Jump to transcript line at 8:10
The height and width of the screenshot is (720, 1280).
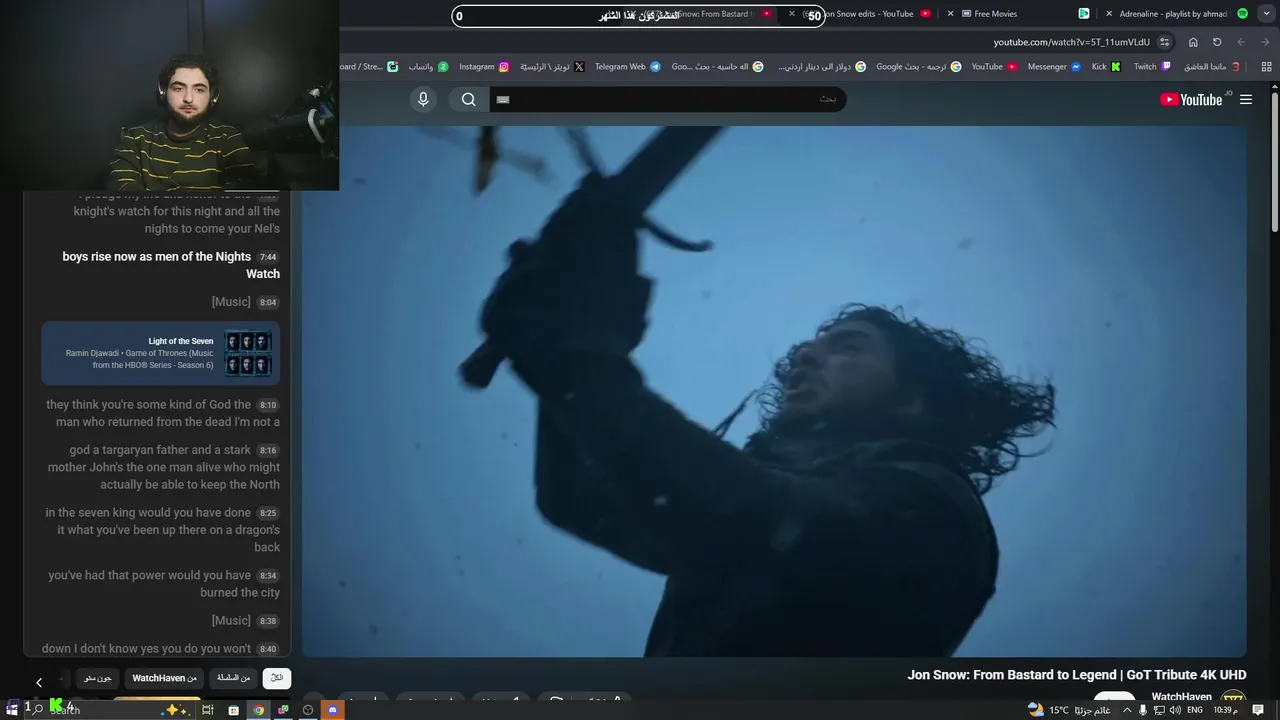point(162,413)
